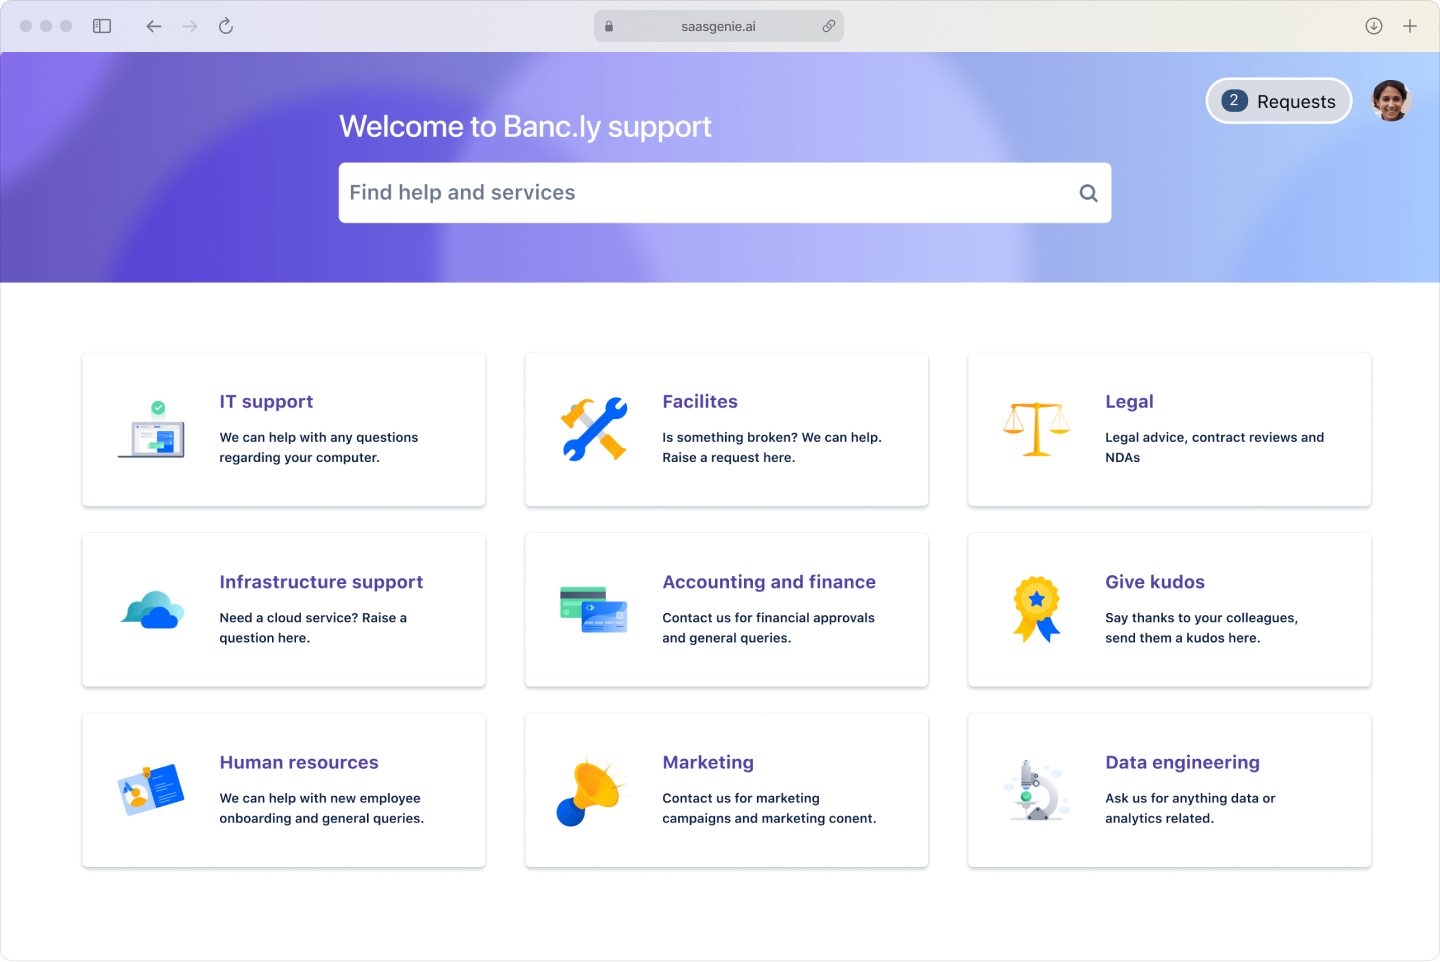Image resolution: width=1440 pixels, height=962 pixels.
Task: Open the Infrastructure support link
Action: tap(321, 582)
